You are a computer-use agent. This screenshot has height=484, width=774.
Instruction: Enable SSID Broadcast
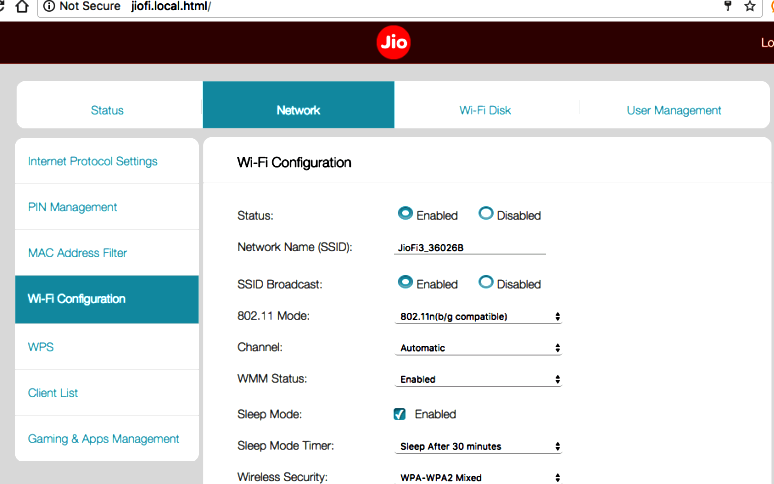pyautogui.click(x=405, y=282)
